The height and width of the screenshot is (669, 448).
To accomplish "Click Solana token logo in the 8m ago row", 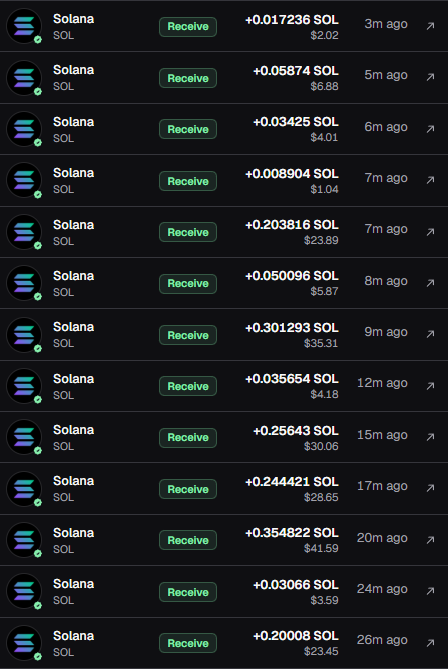I will point(24,283).
